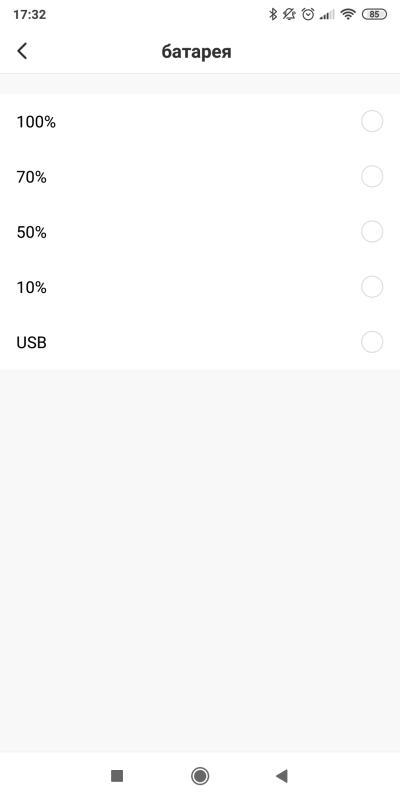The width and height of the screenshot is (400, 800).
Task: Tap the 70% list label
Action: (32, 177)
